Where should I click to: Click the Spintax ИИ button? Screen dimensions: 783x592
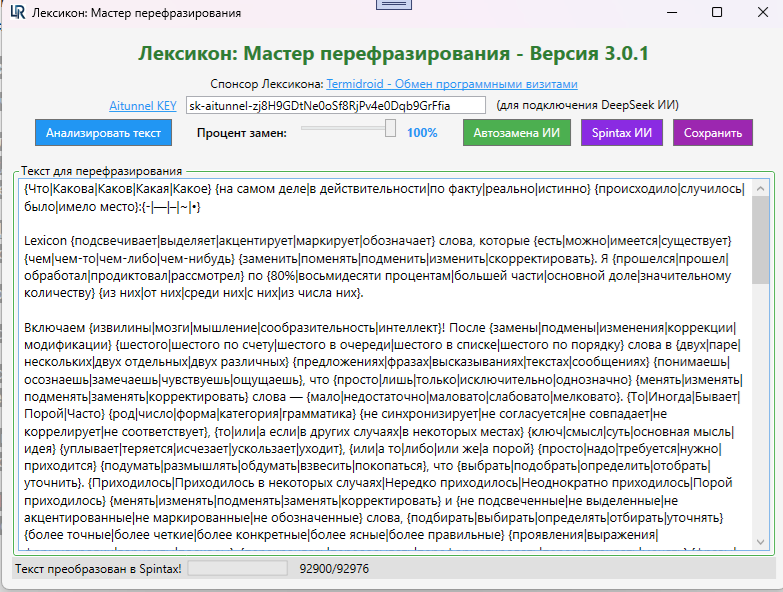pos(622,133)
